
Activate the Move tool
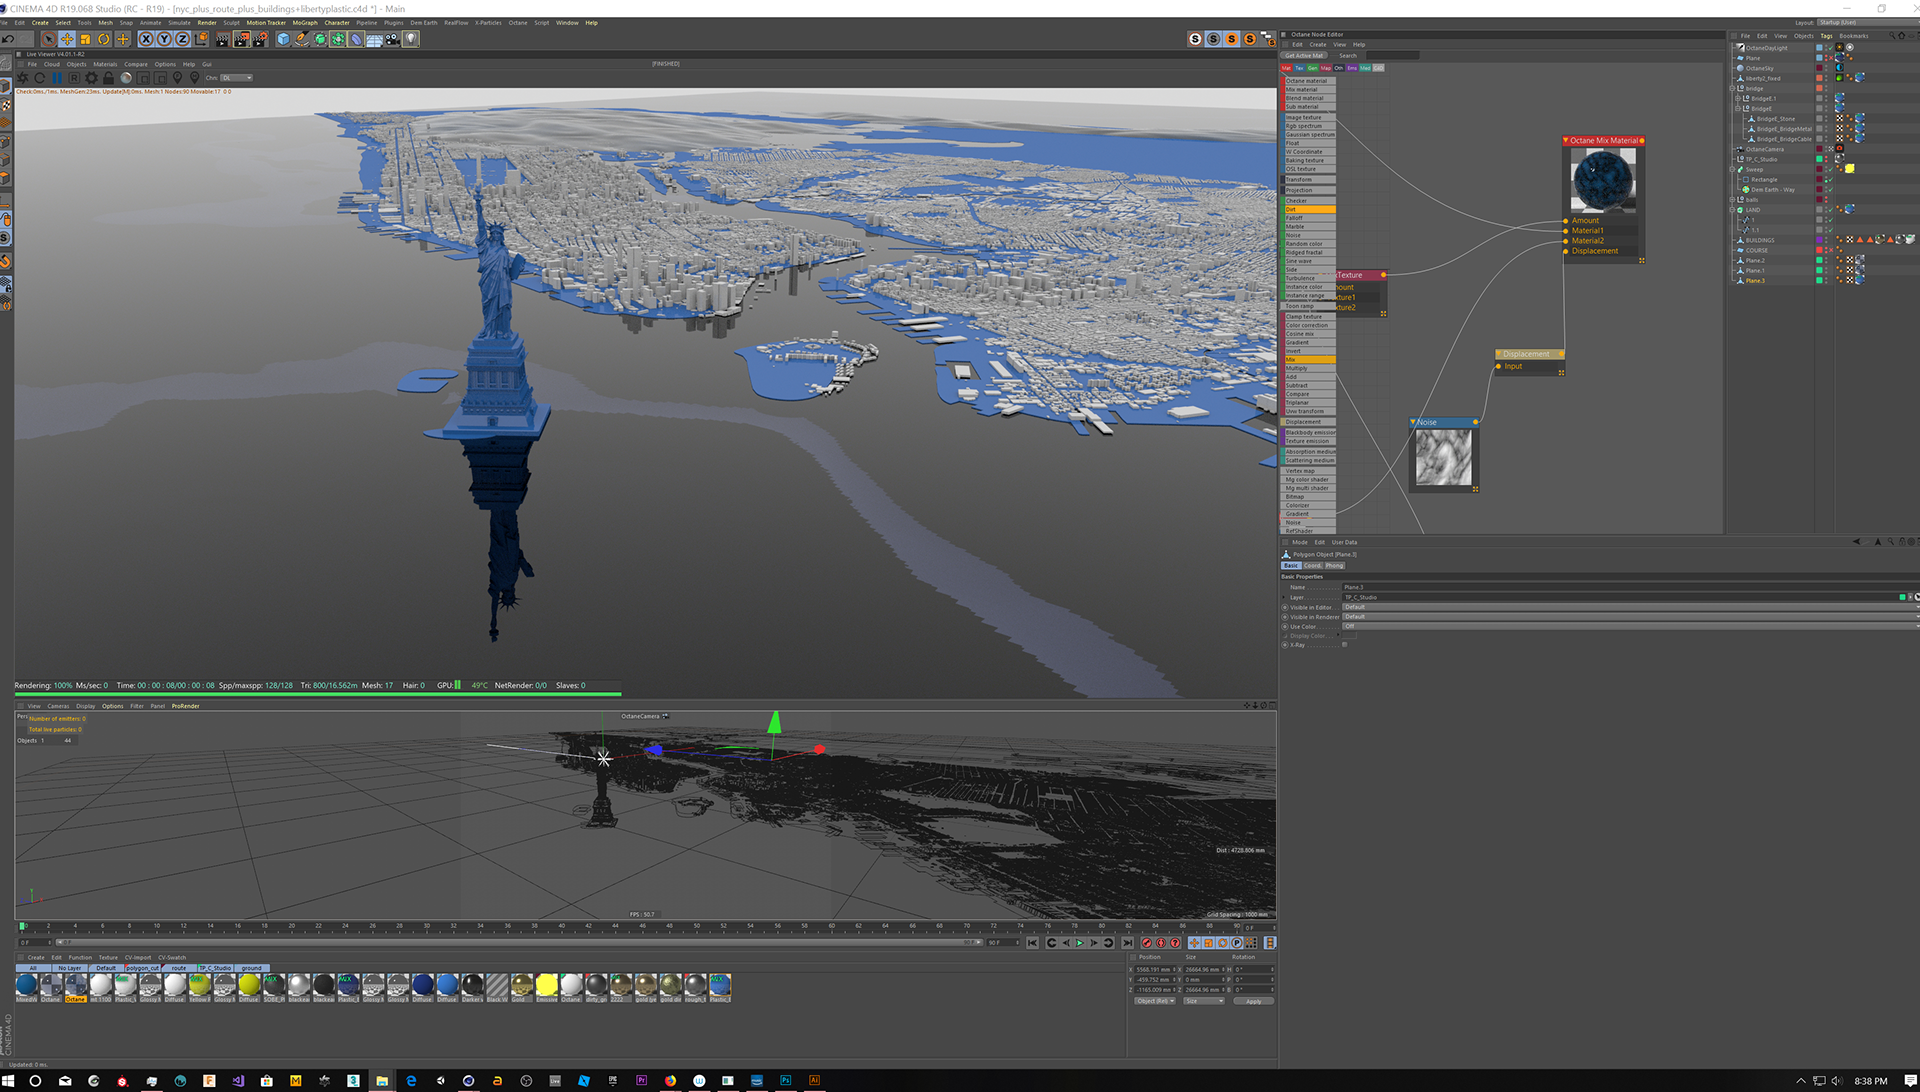pyautogui.click(x=67, y=39)
